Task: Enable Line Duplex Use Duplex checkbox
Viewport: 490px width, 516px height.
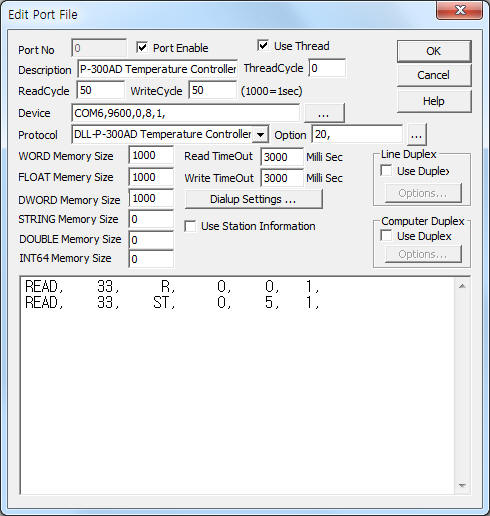Action: (386, 171)
